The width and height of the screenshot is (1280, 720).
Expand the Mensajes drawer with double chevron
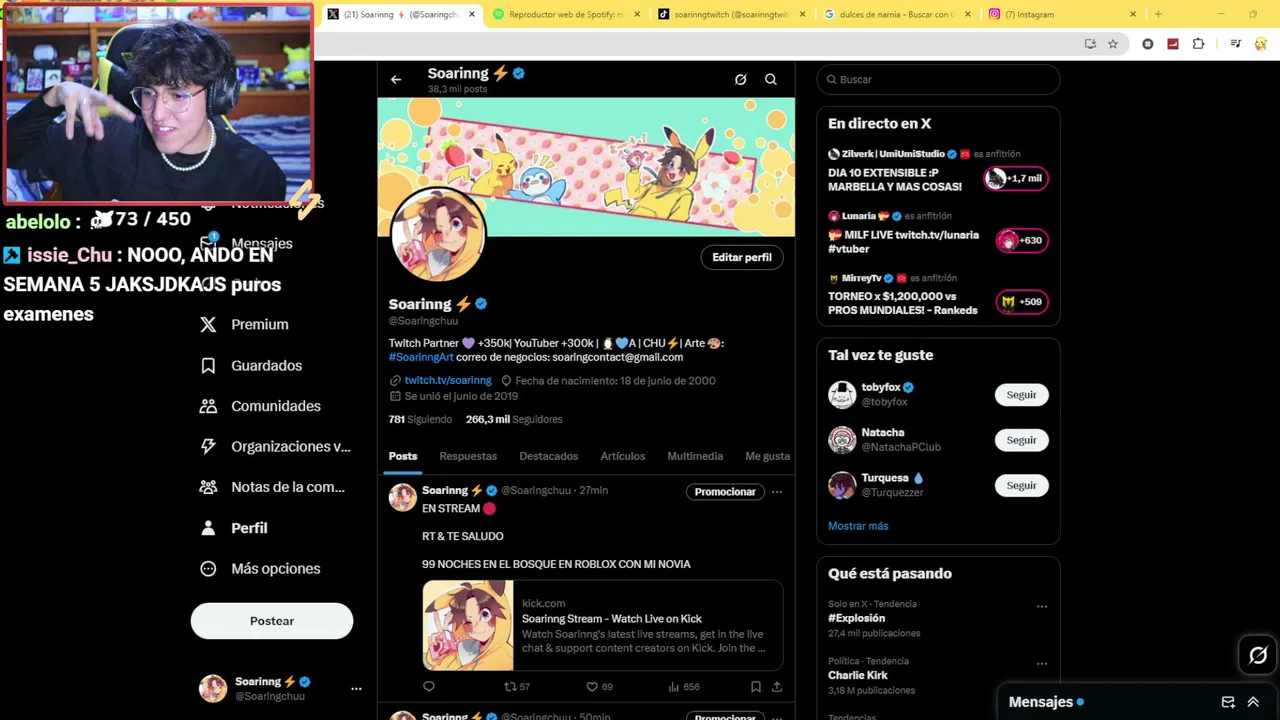pyautogui.click(x=1253, y=702)
